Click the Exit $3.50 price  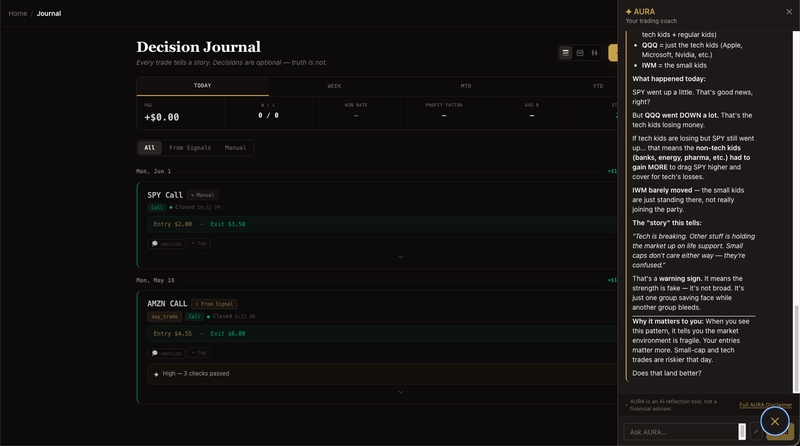click(228, 224)
